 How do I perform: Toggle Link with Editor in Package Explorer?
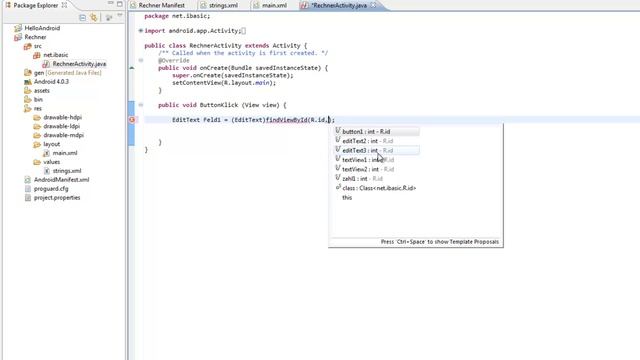point(94,18)
